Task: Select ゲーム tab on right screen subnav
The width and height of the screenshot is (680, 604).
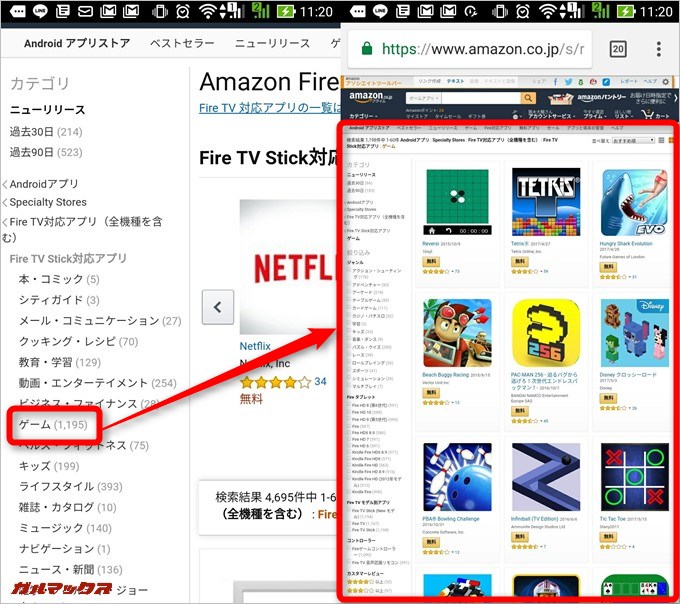Action: (x=471, y=128)
